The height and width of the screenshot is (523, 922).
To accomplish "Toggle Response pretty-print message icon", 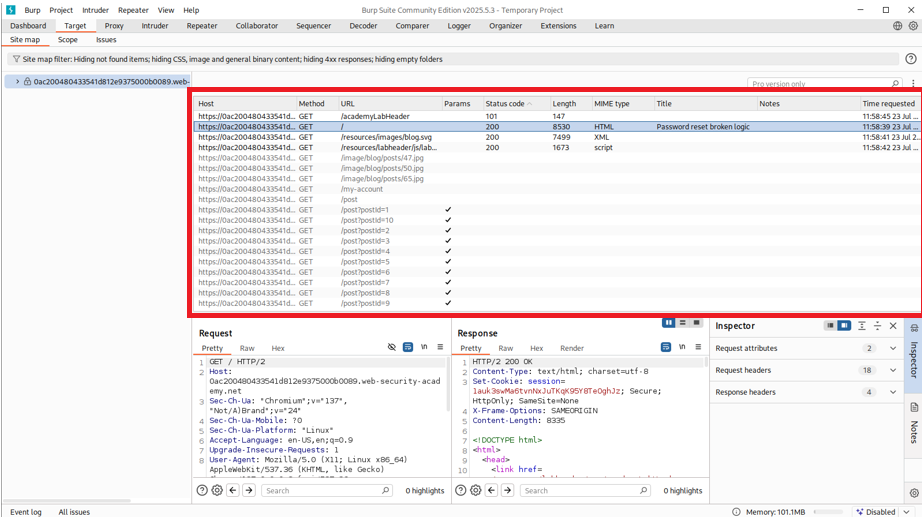I will (666, 347).
